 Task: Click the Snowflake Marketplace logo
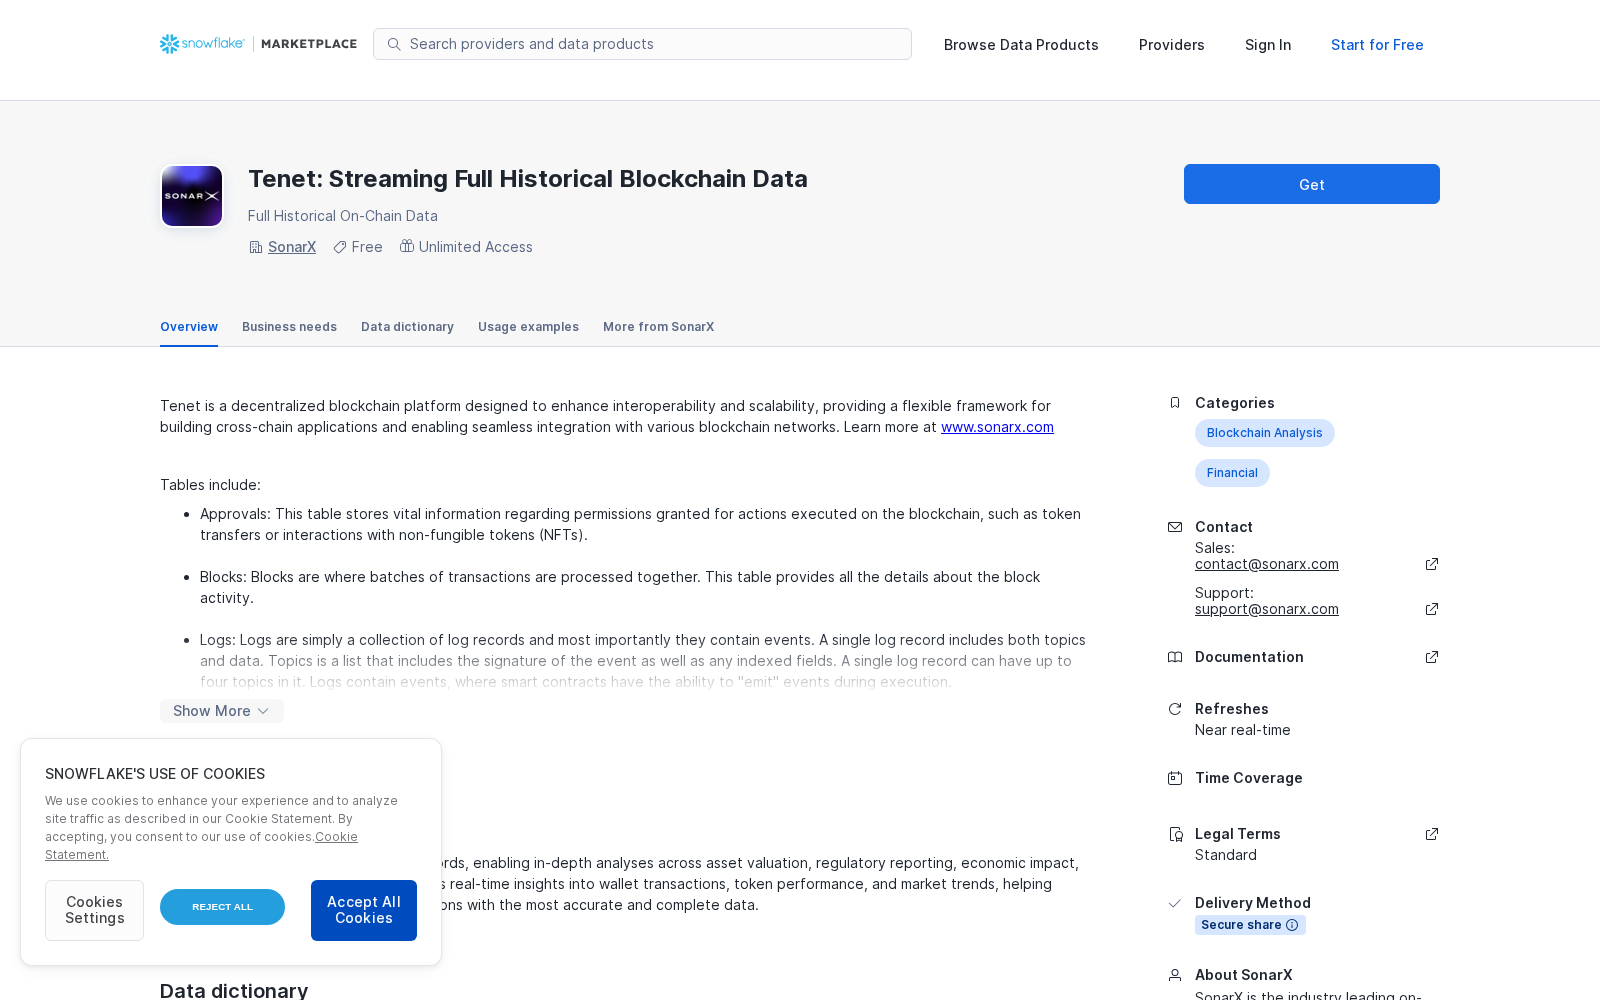tap(258, 44)
